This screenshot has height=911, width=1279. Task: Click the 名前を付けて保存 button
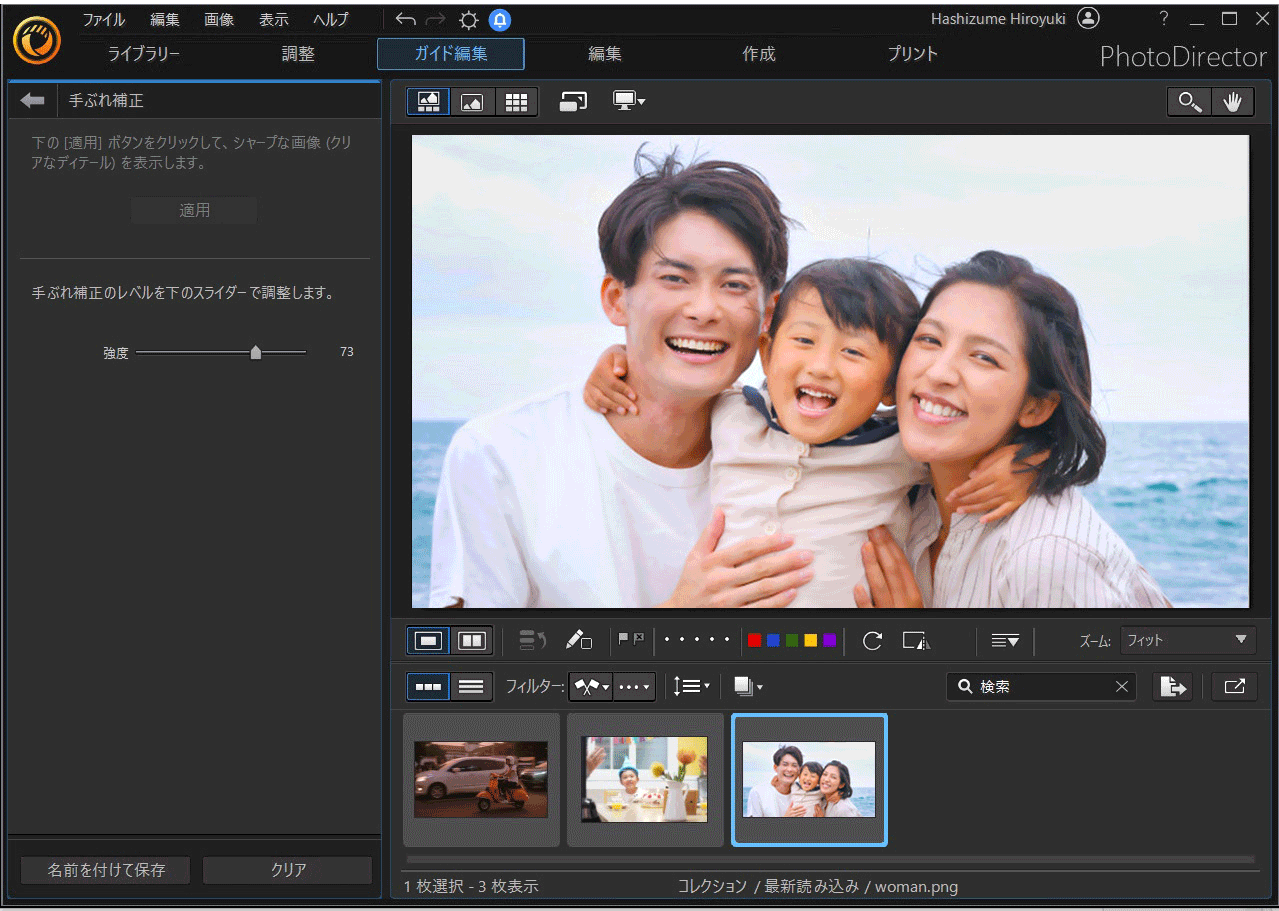(106, 870)
